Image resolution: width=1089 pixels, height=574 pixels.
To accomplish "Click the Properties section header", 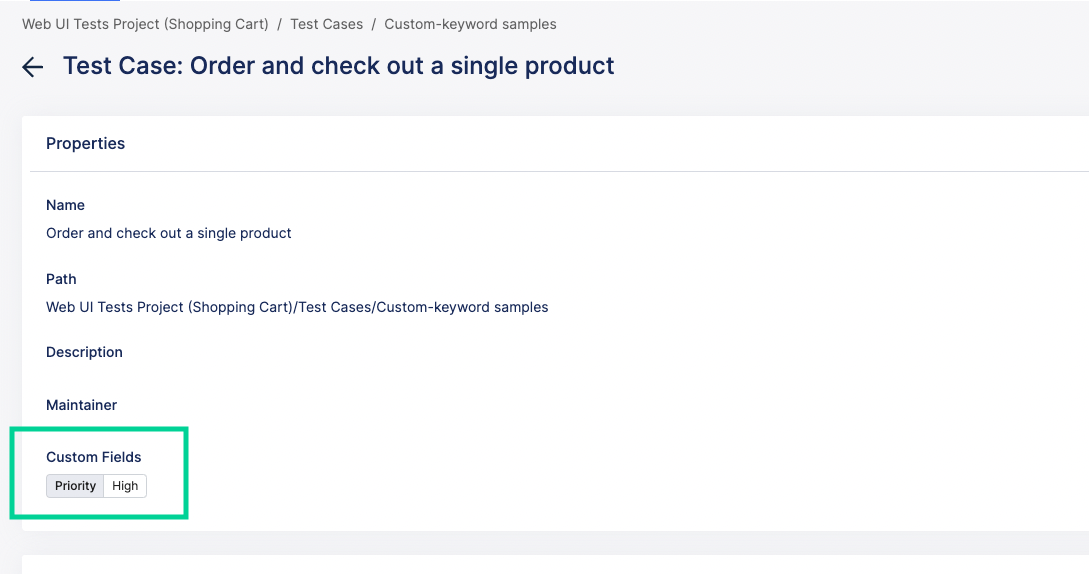I will coord(85,143).
